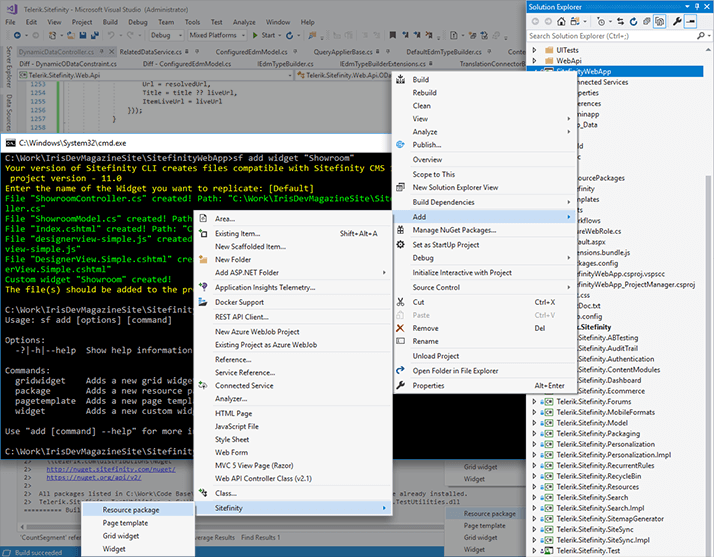
Task: Open the Server Explorer side tab
Action: 9,66
